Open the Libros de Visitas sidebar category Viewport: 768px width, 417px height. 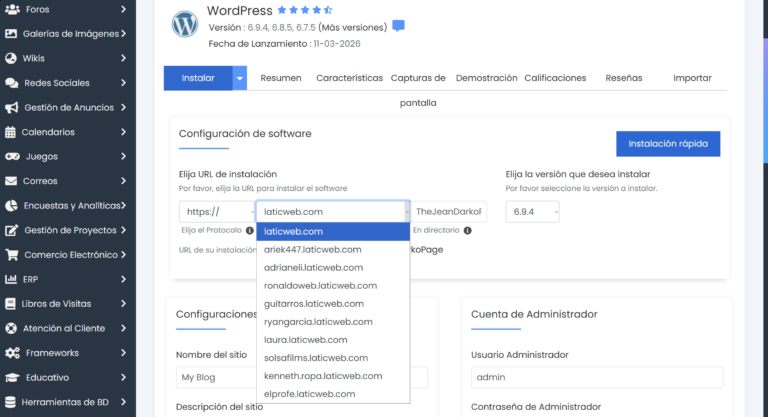[68, 304]
